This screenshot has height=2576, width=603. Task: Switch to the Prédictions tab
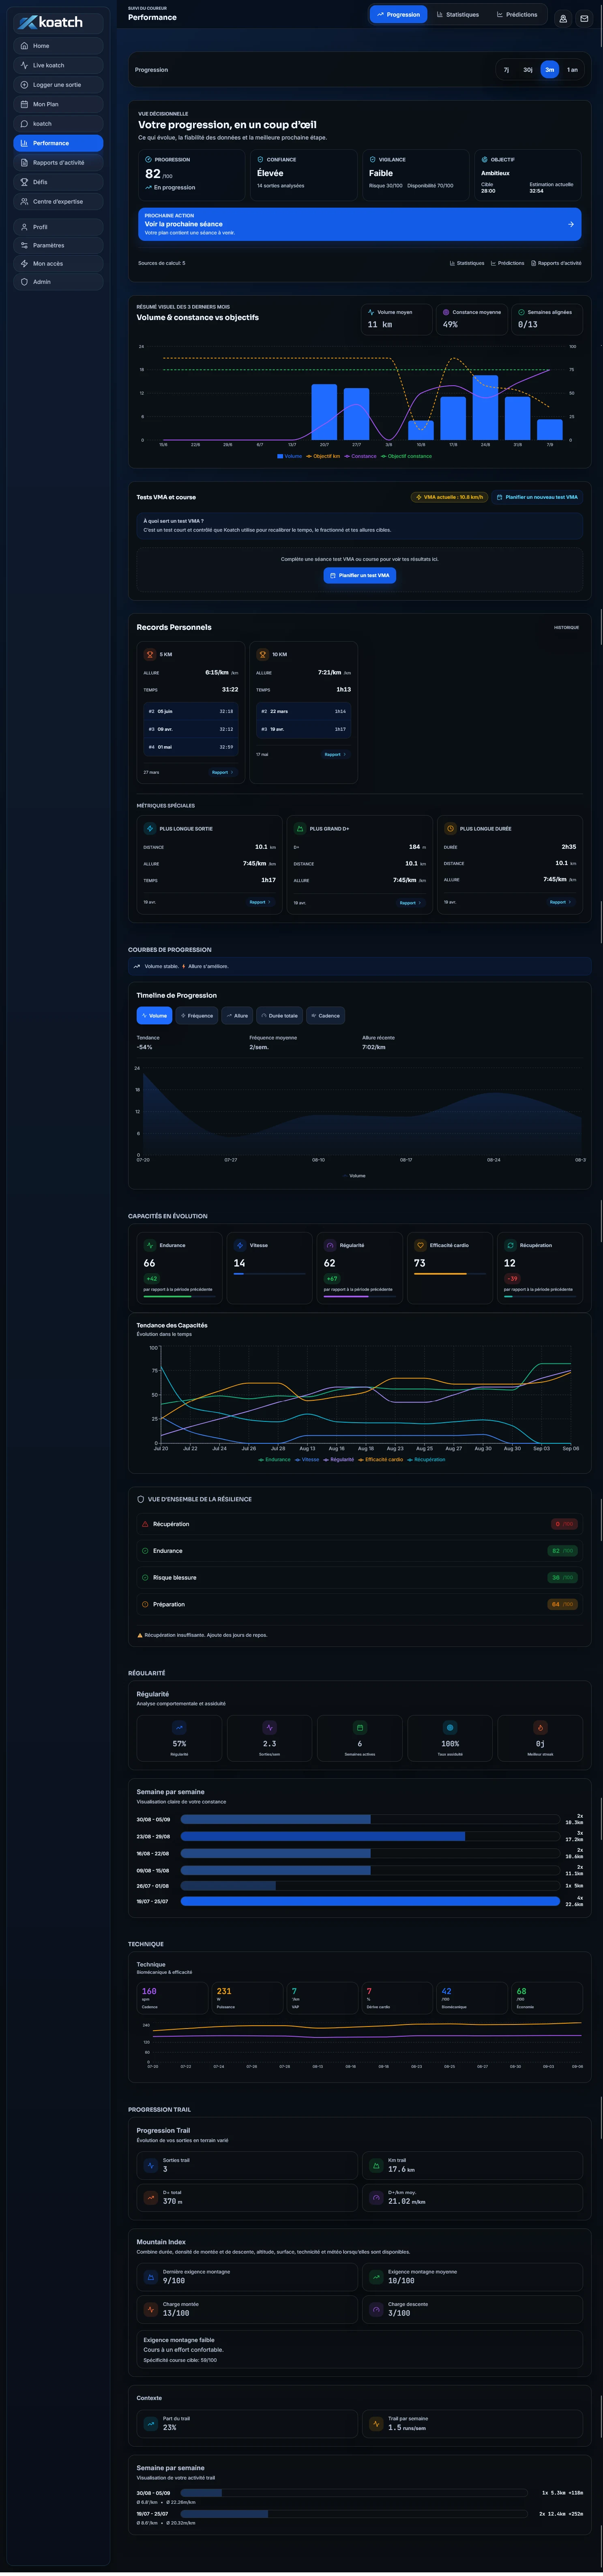tap(517, 14)
